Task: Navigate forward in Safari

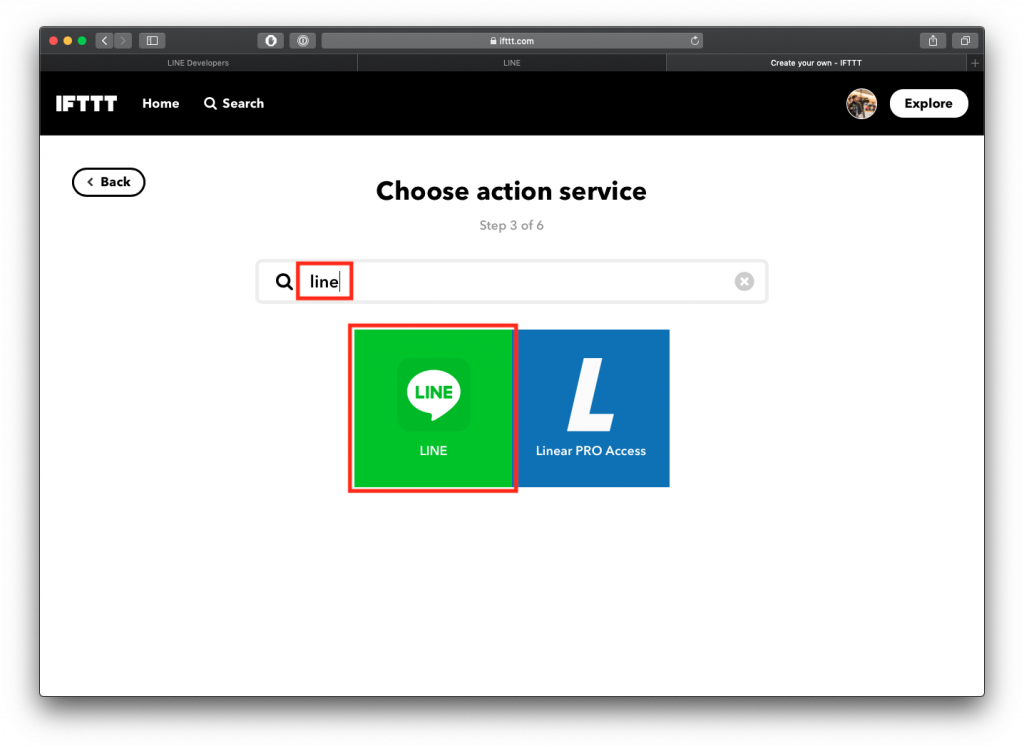Action: click(123, 40)
